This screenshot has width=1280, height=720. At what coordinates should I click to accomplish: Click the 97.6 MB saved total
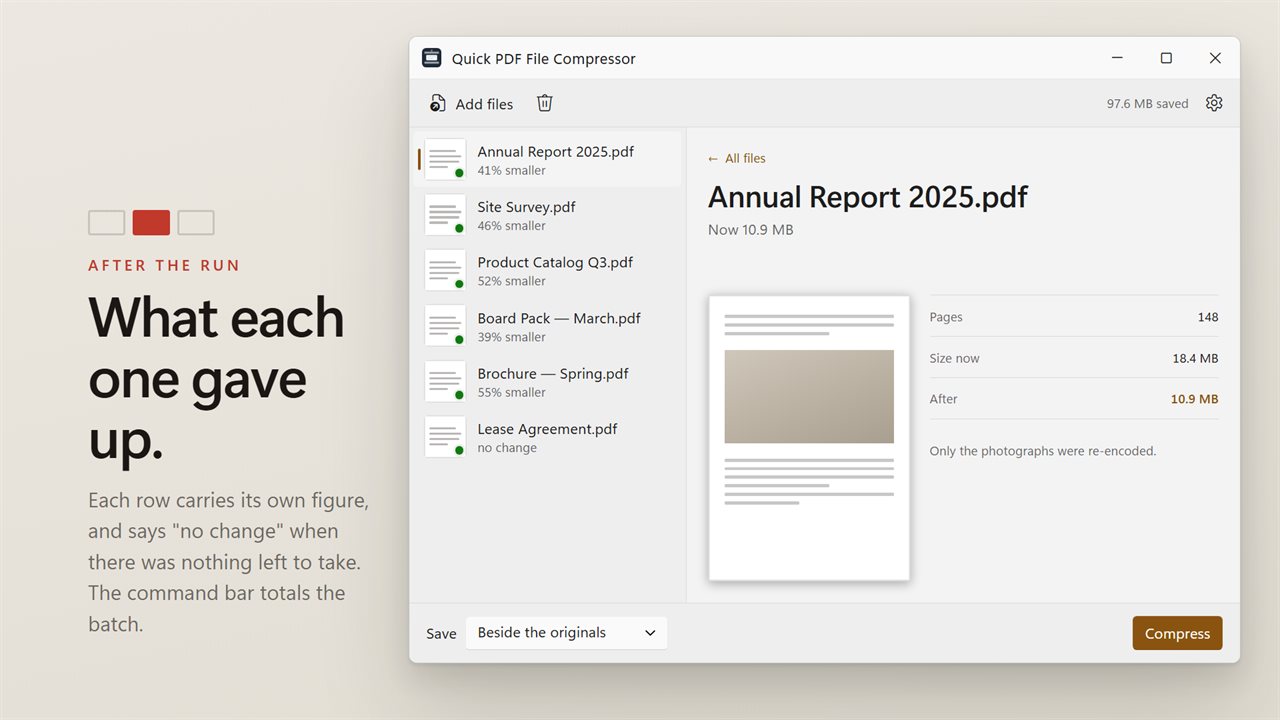[x=1147, y=104]
